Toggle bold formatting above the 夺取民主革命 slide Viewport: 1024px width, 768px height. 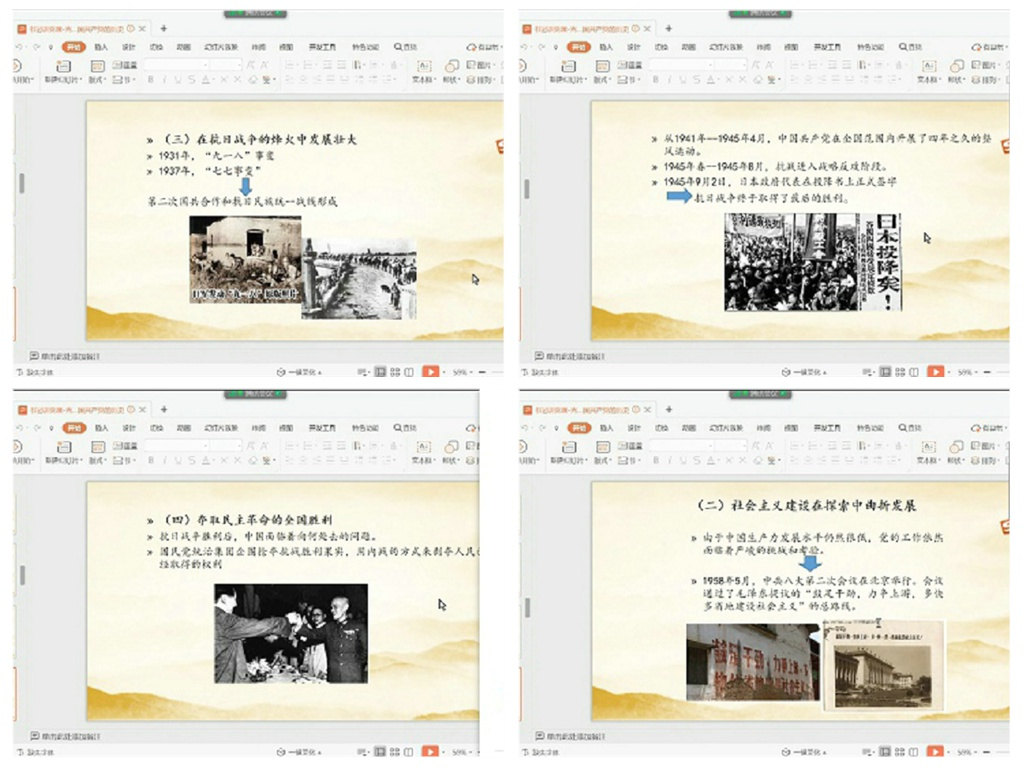[151, 461]
